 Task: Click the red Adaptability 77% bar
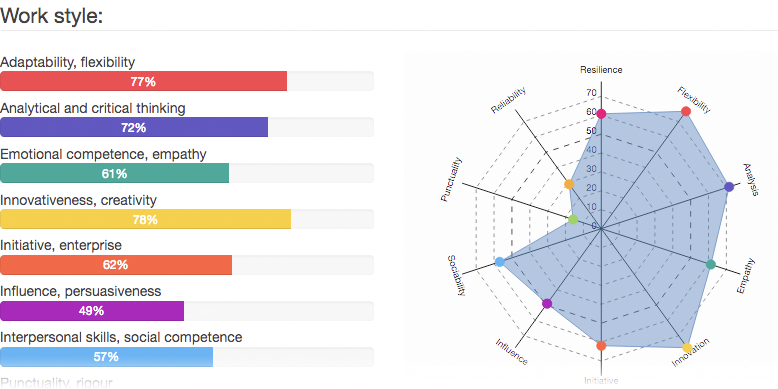point(143,81)
